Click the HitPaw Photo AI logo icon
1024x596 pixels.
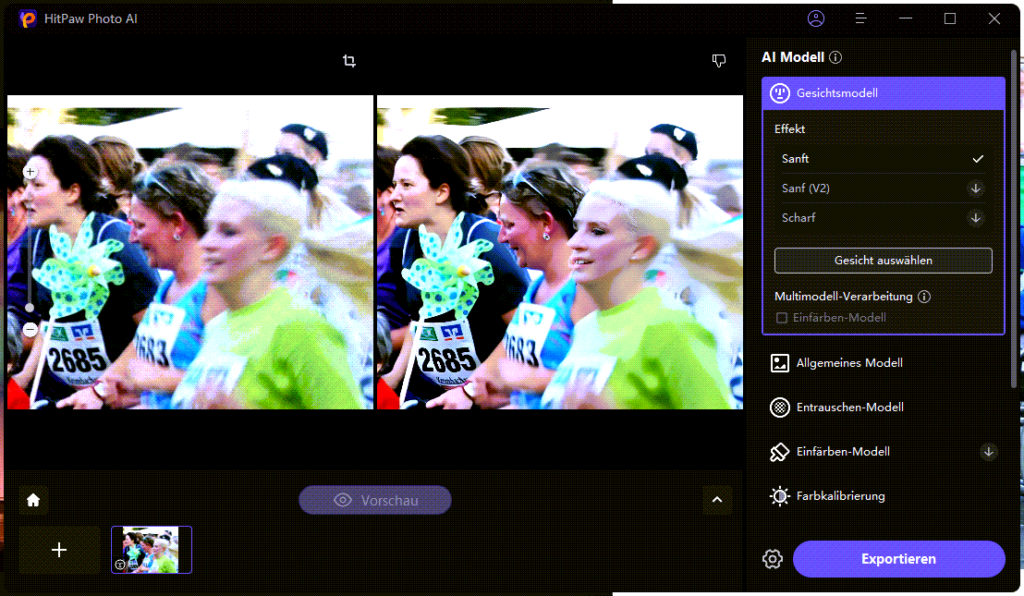[27, 19]
